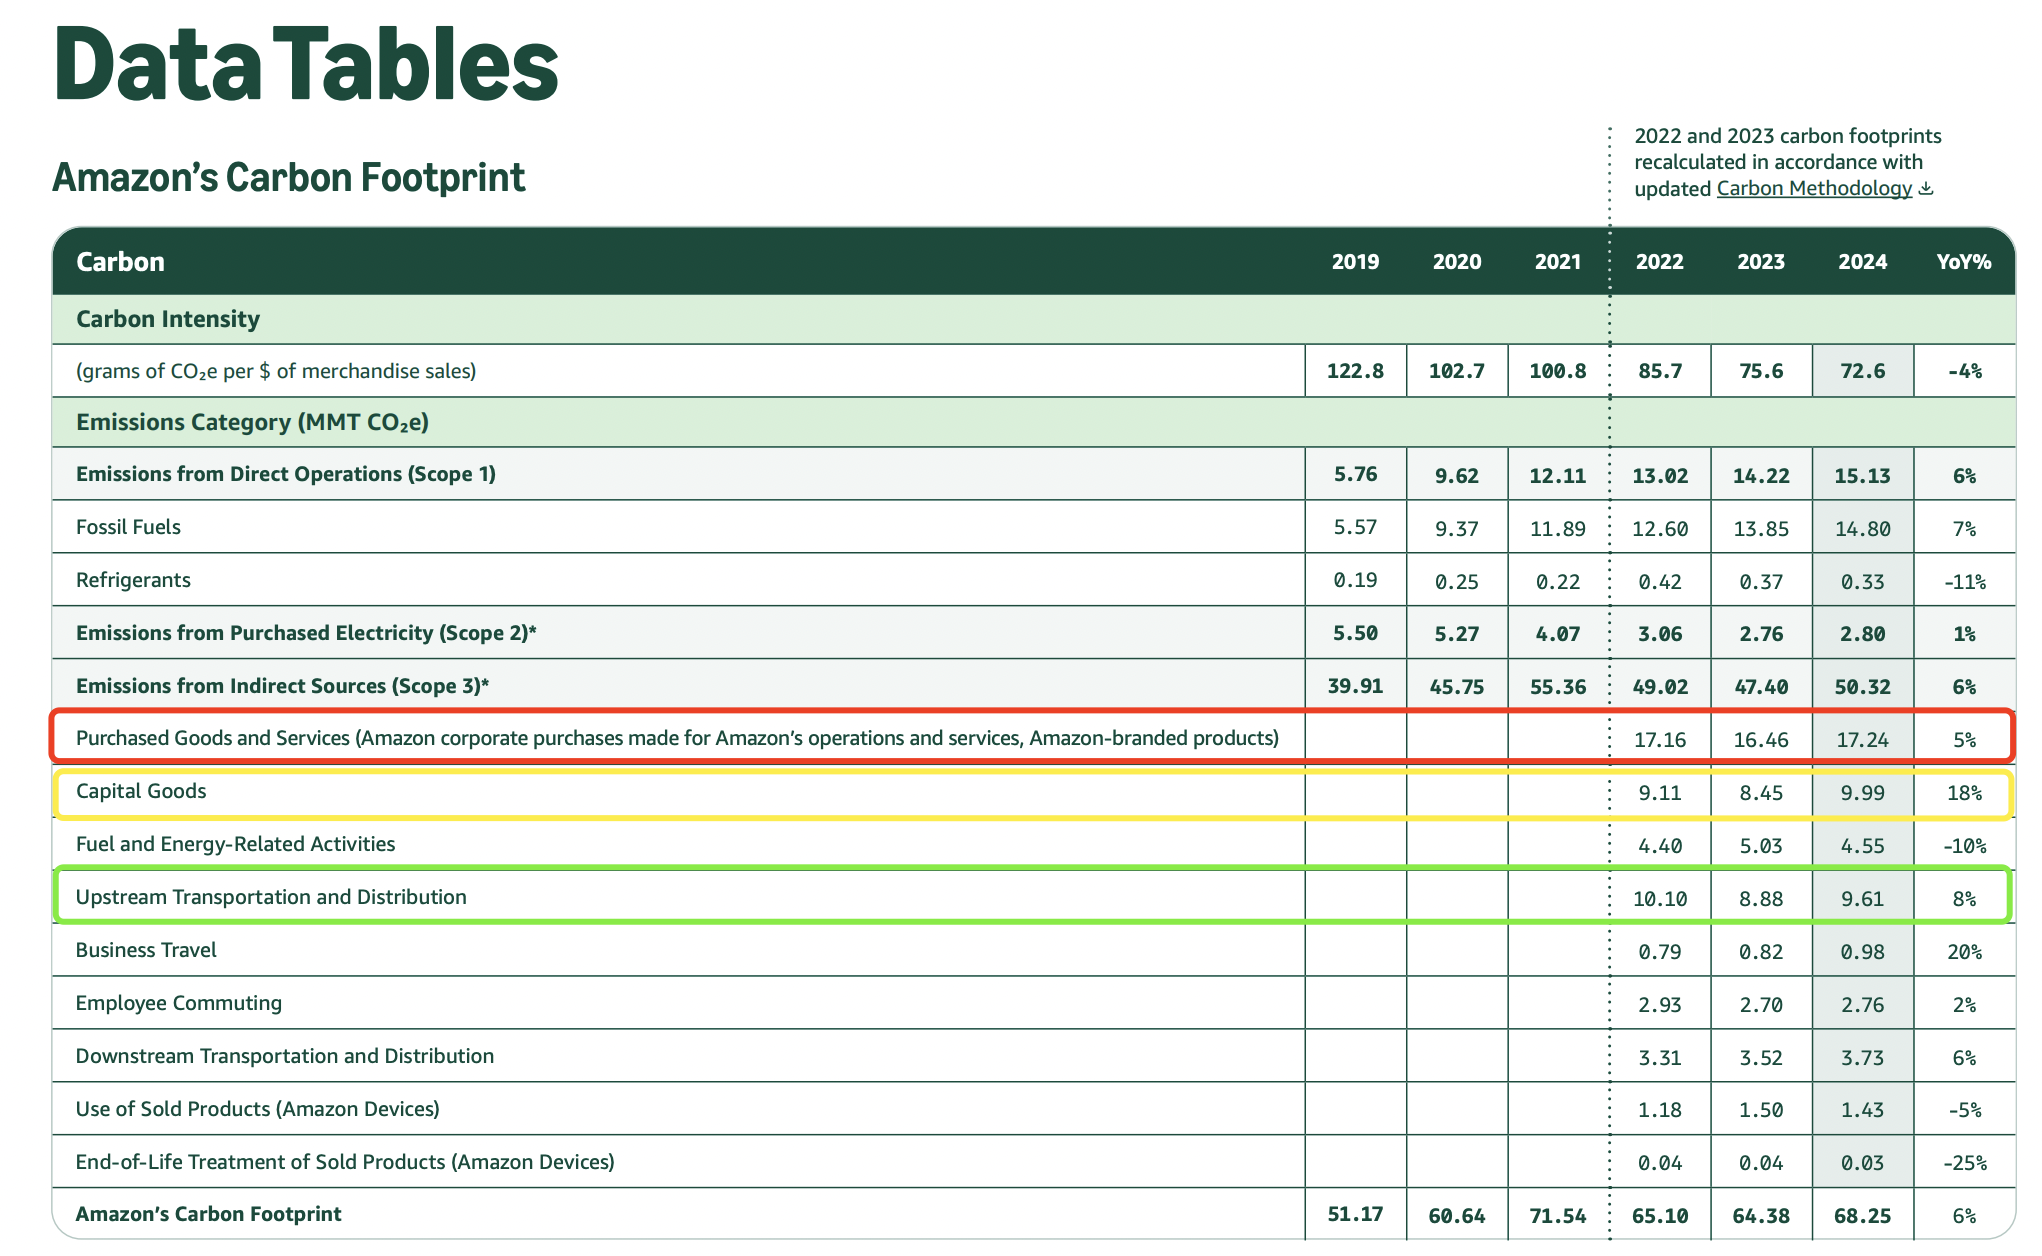Select the Refrigerants row label

pyautogui.click(x=133, y=580)
